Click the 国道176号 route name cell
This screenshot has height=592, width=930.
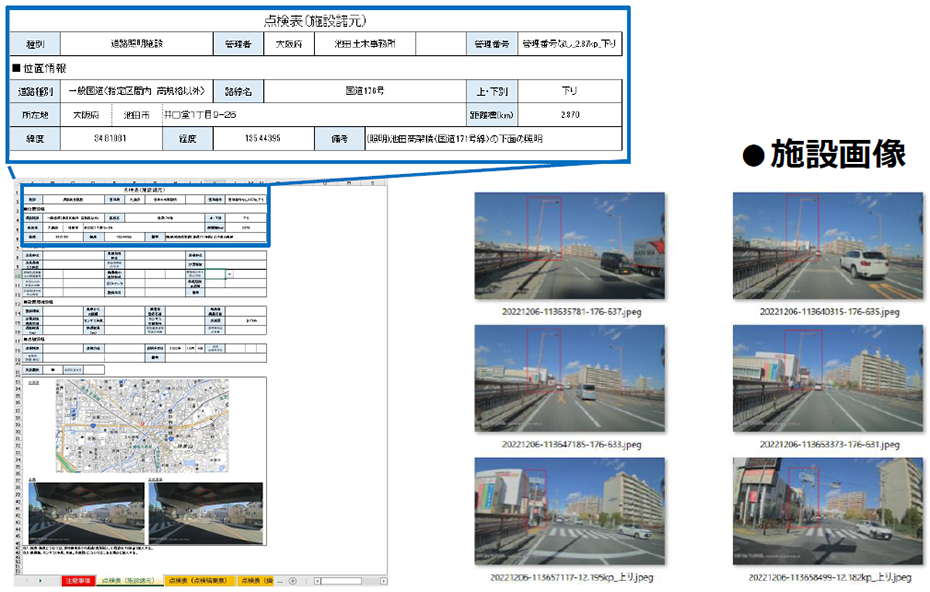368,91
